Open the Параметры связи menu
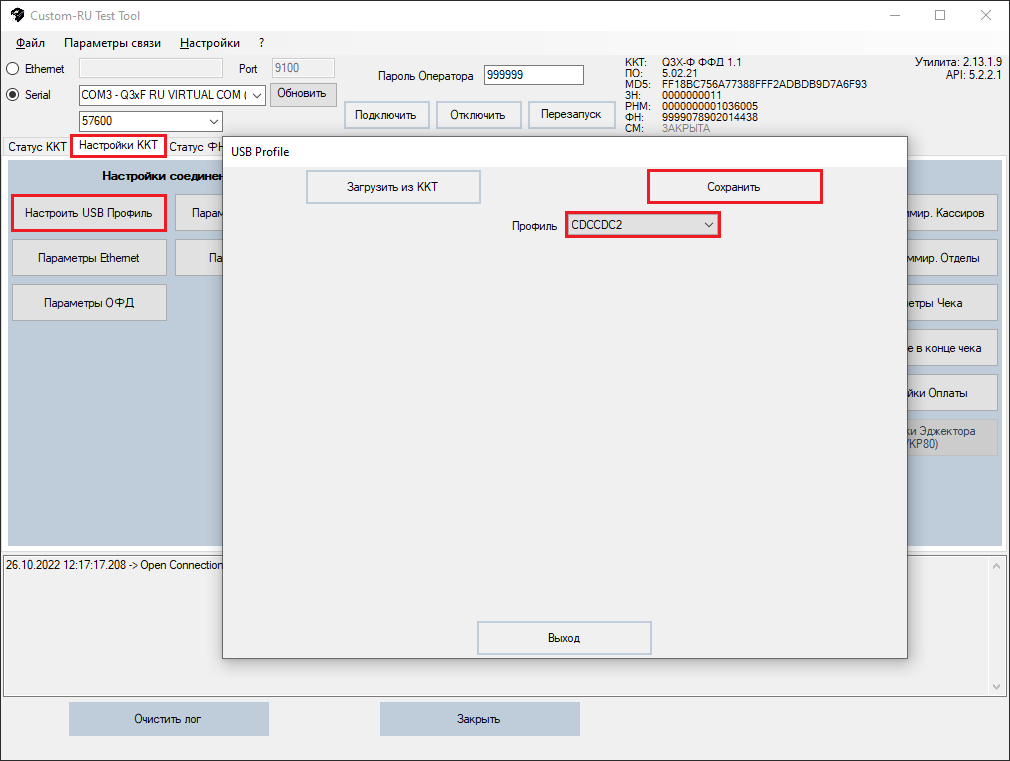The width and height of the screenshot is (1010, 761). point(112,43)
